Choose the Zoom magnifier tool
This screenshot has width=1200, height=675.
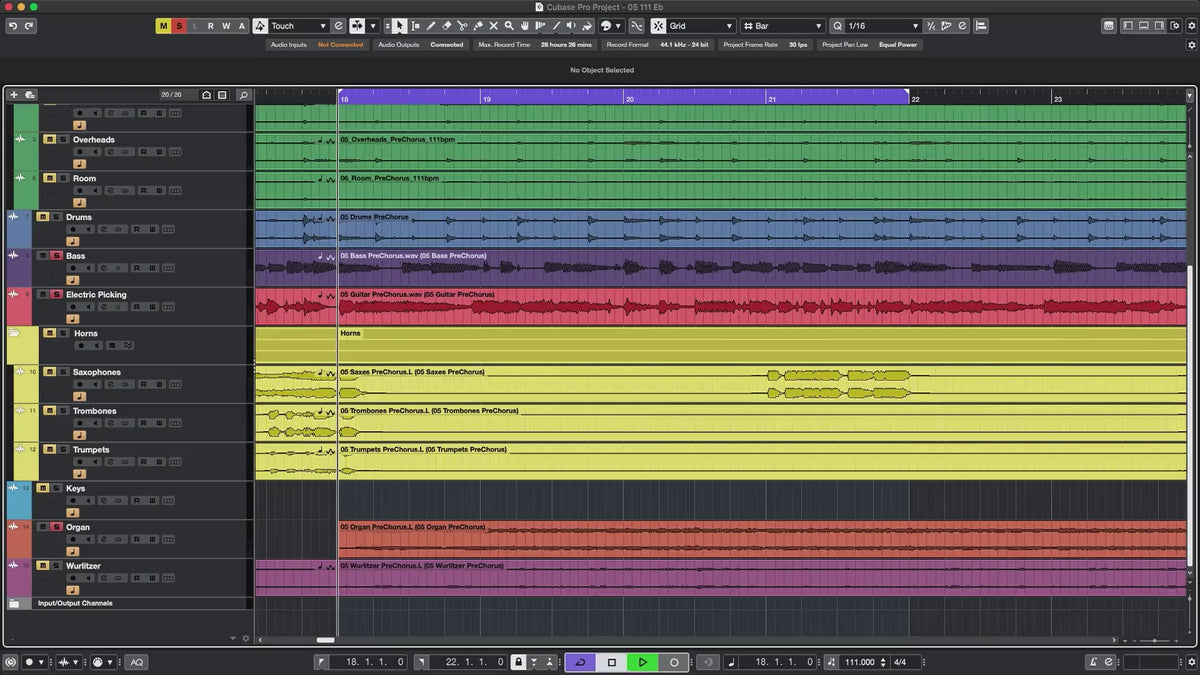pyautogui.click(x=509, y=26)
